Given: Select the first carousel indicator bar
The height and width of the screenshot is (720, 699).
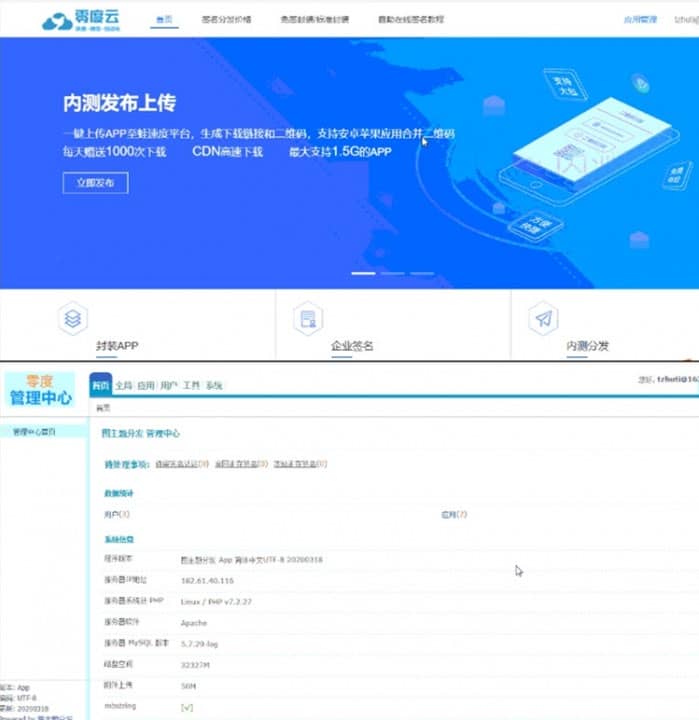Looking at the screenshot, I should pyautogui.click(x=363, y=273).
